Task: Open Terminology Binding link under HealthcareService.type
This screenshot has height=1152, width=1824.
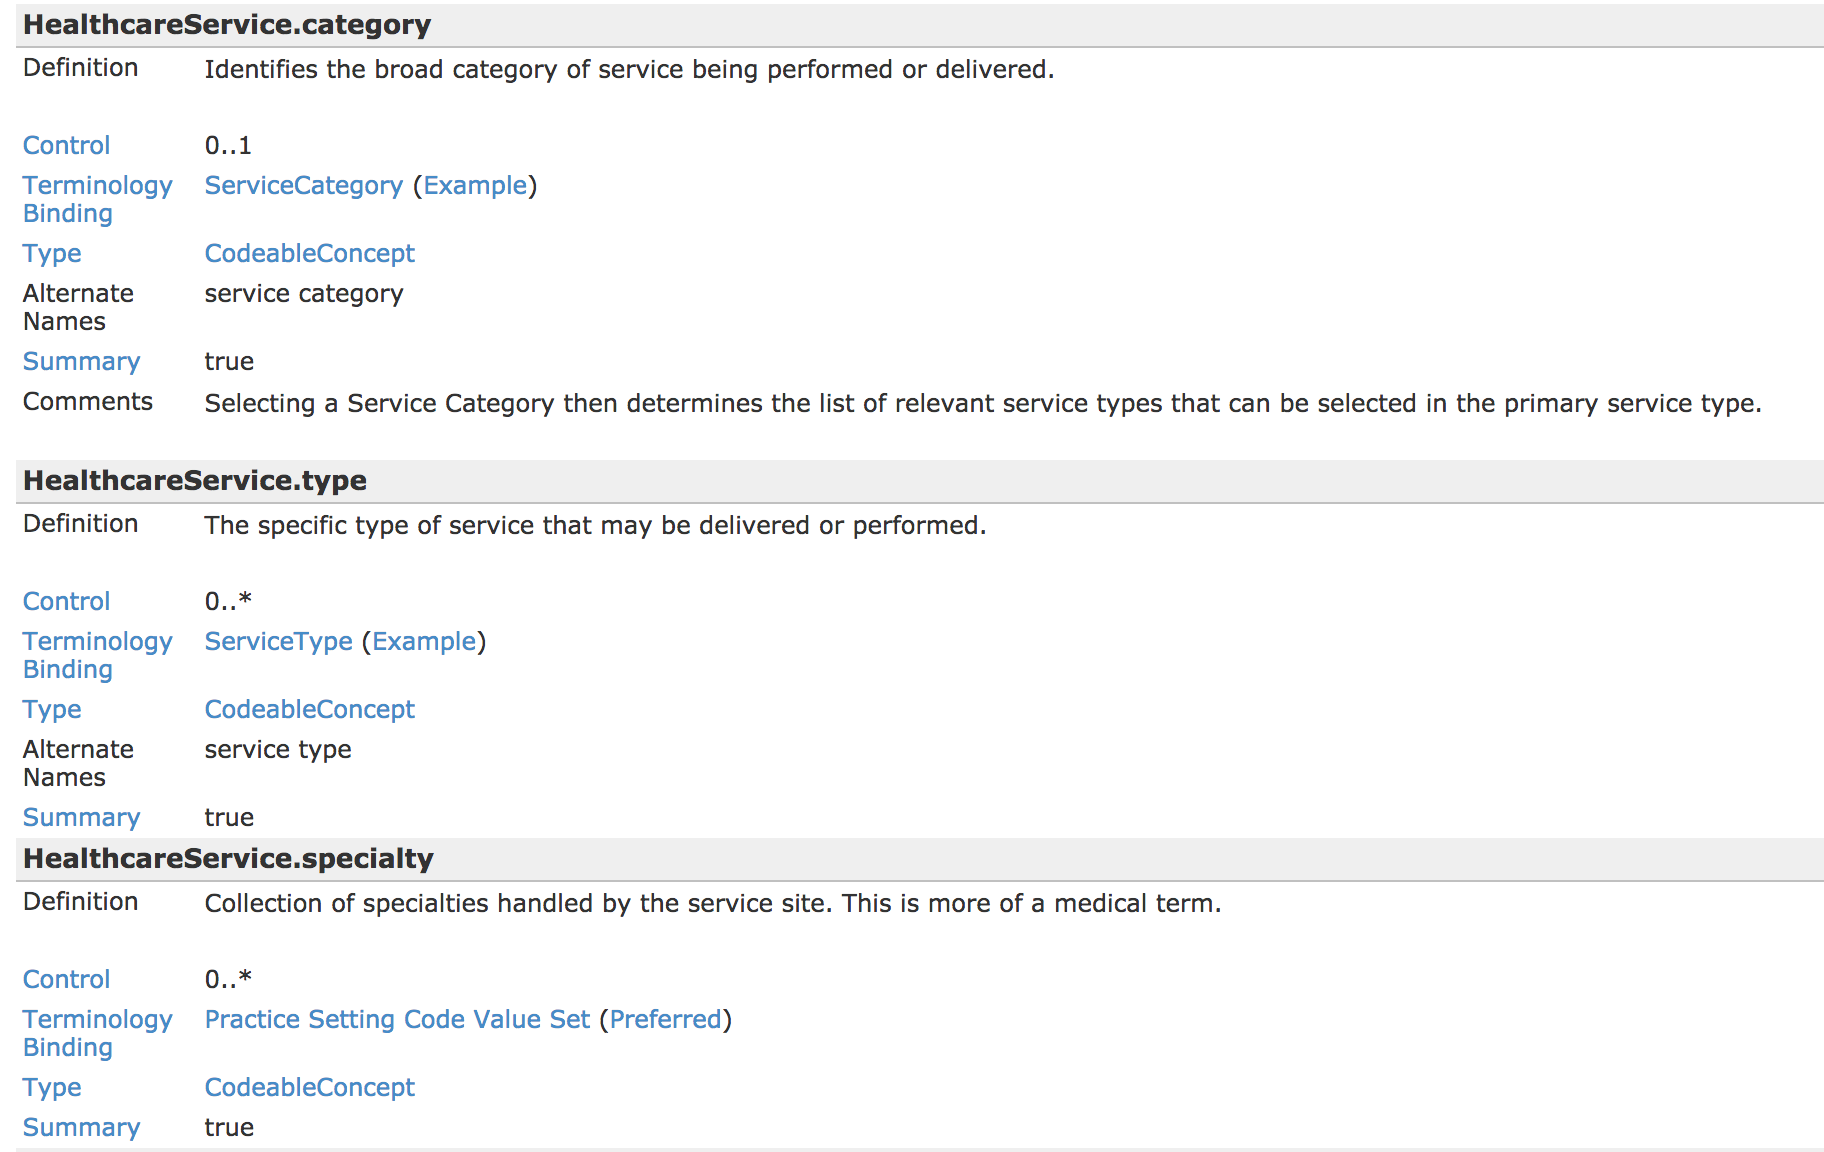Action: (x=97, y=655)
